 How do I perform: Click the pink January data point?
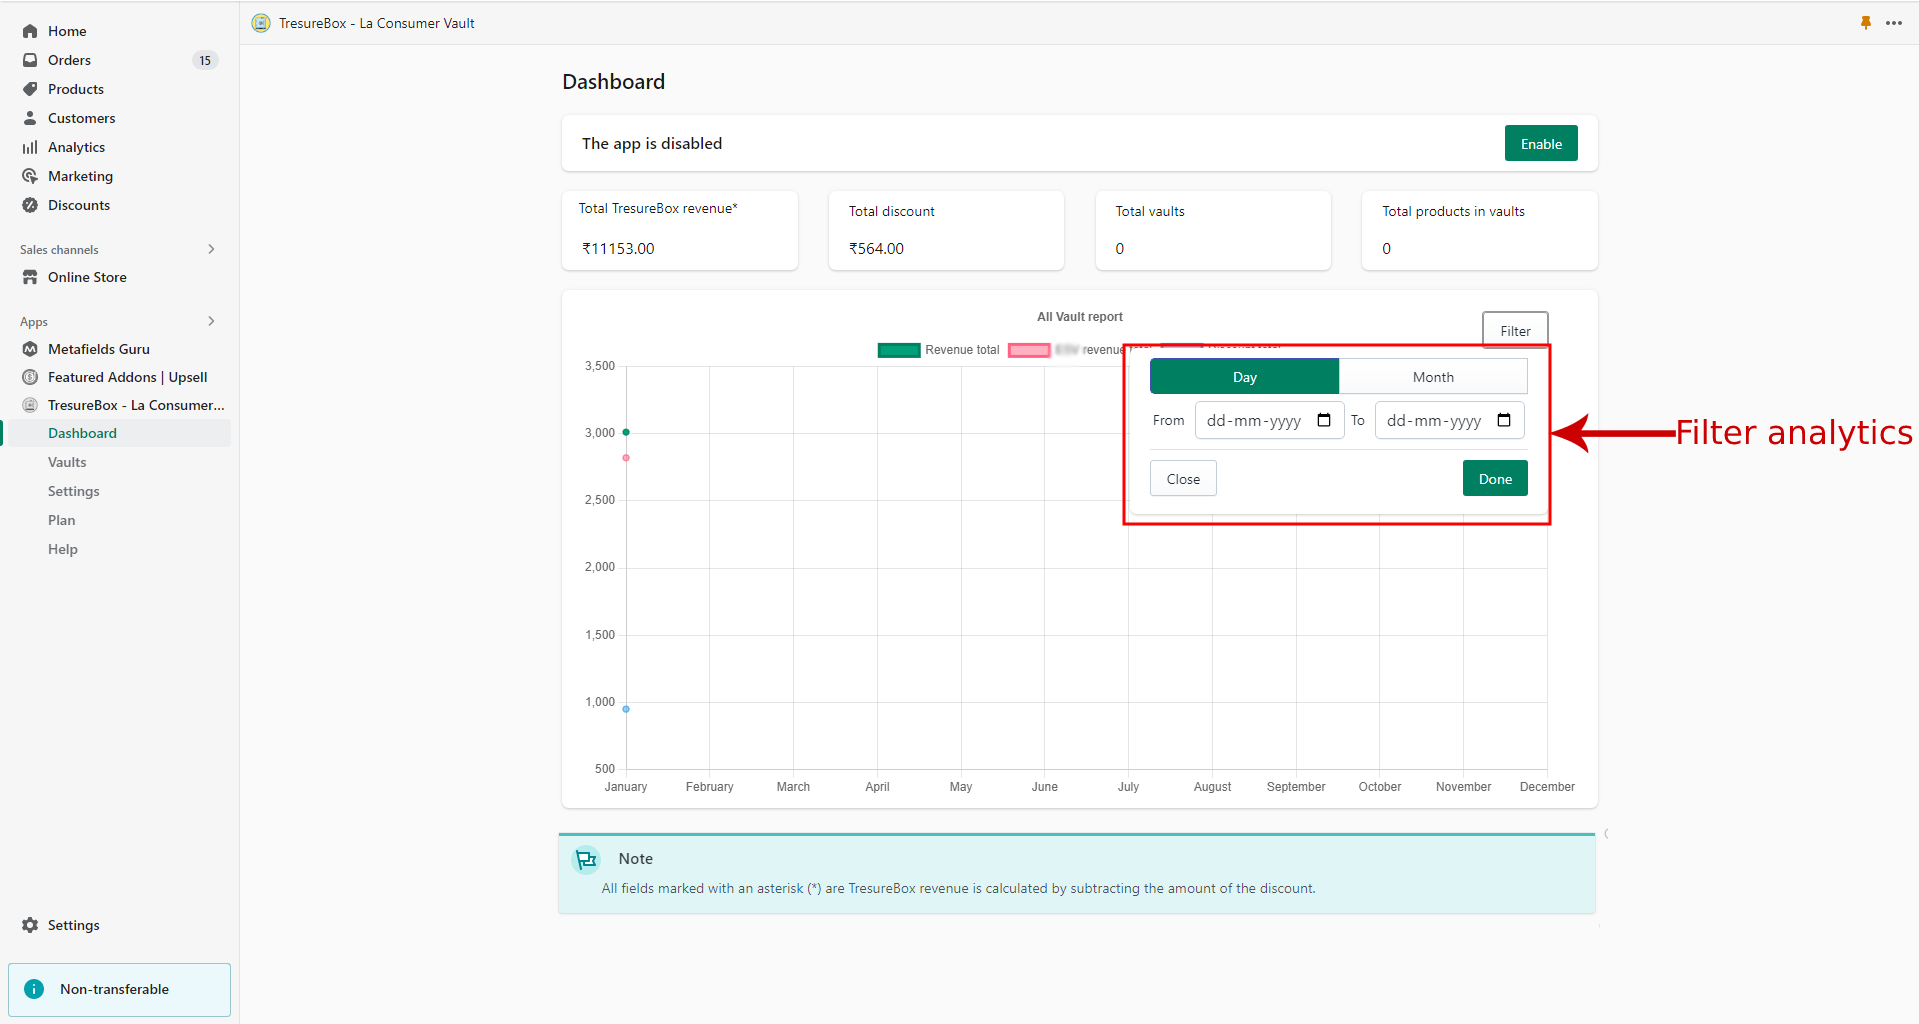[x=626, y=458]
